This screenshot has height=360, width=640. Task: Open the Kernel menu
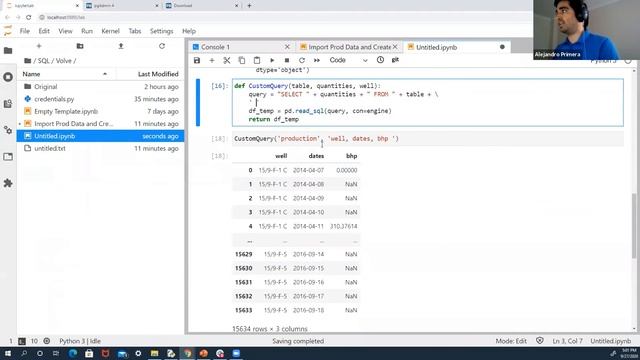click(110, 31)
